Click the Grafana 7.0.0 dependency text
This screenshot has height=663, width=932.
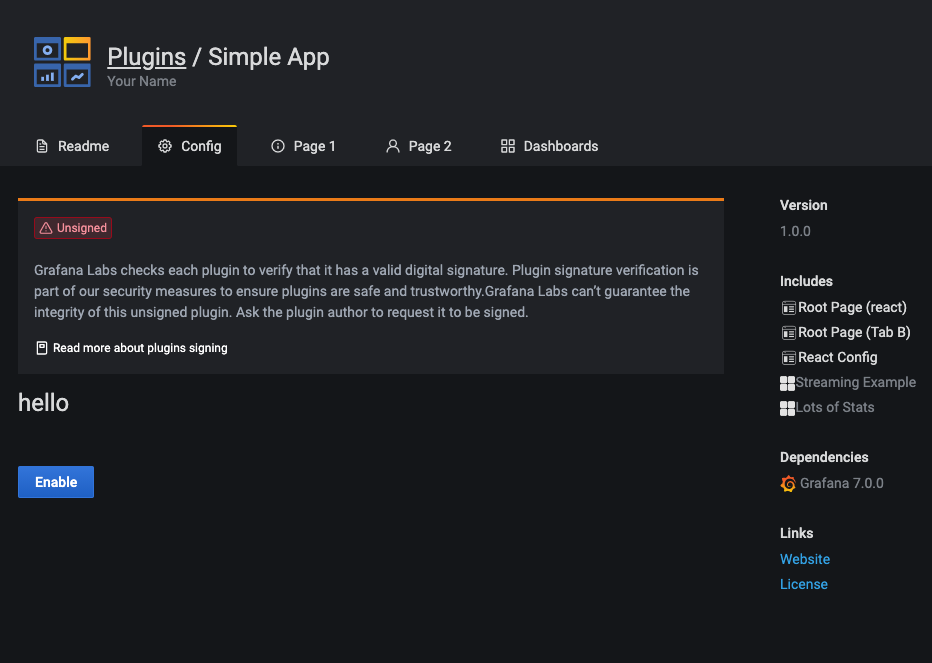click(842, 483)
